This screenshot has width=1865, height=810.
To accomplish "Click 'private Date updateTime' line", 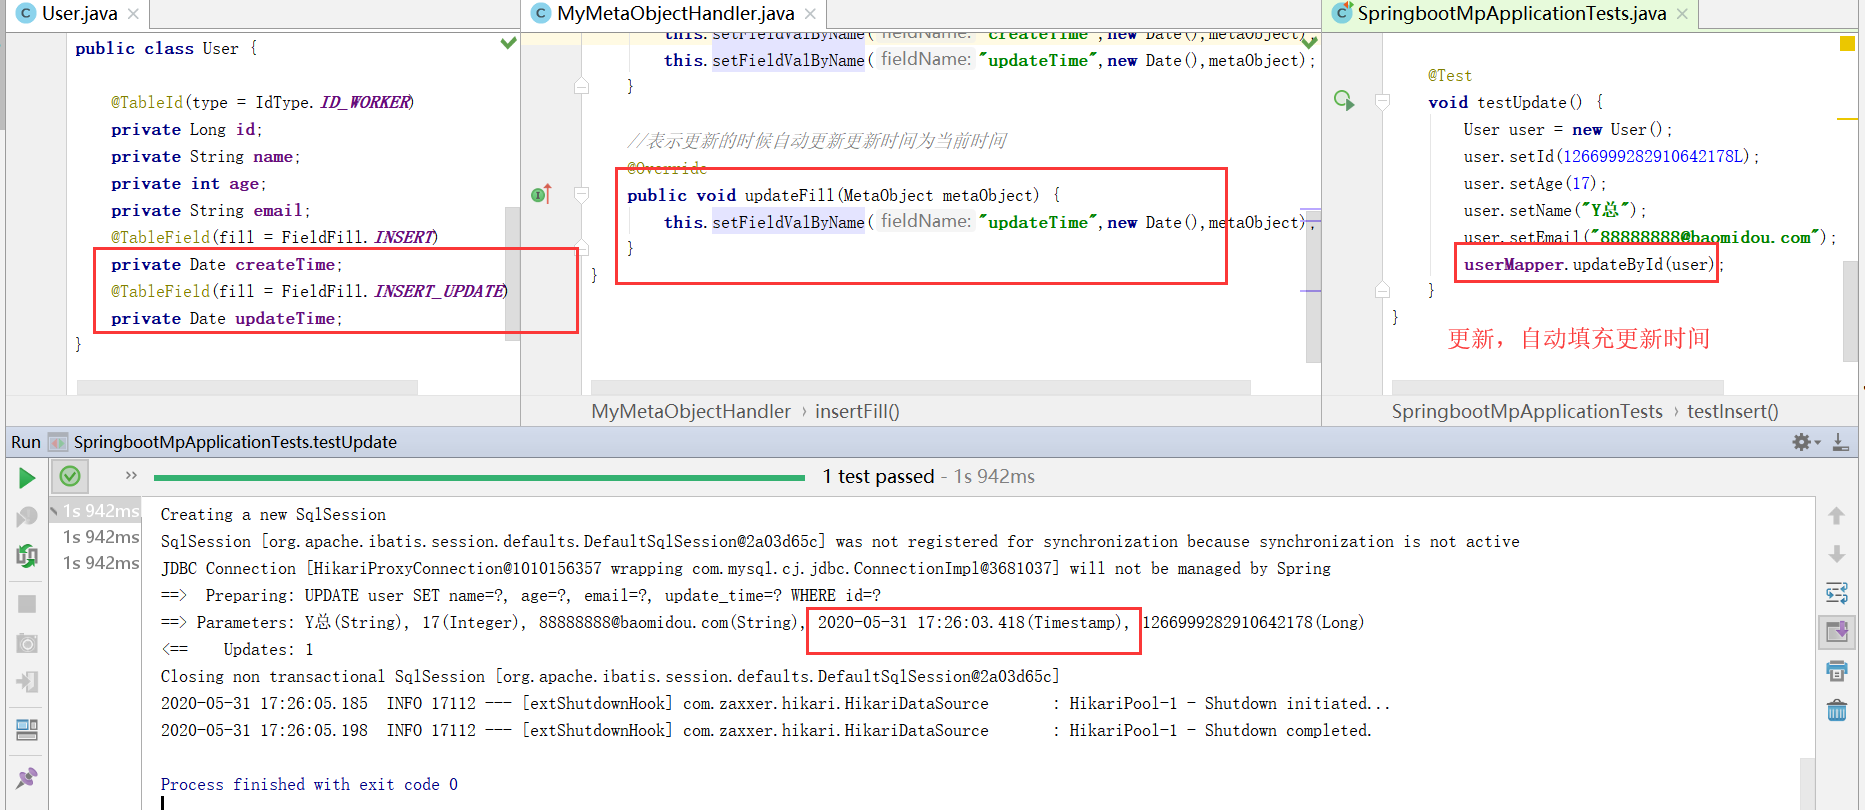I will click(x=227, y=319).
